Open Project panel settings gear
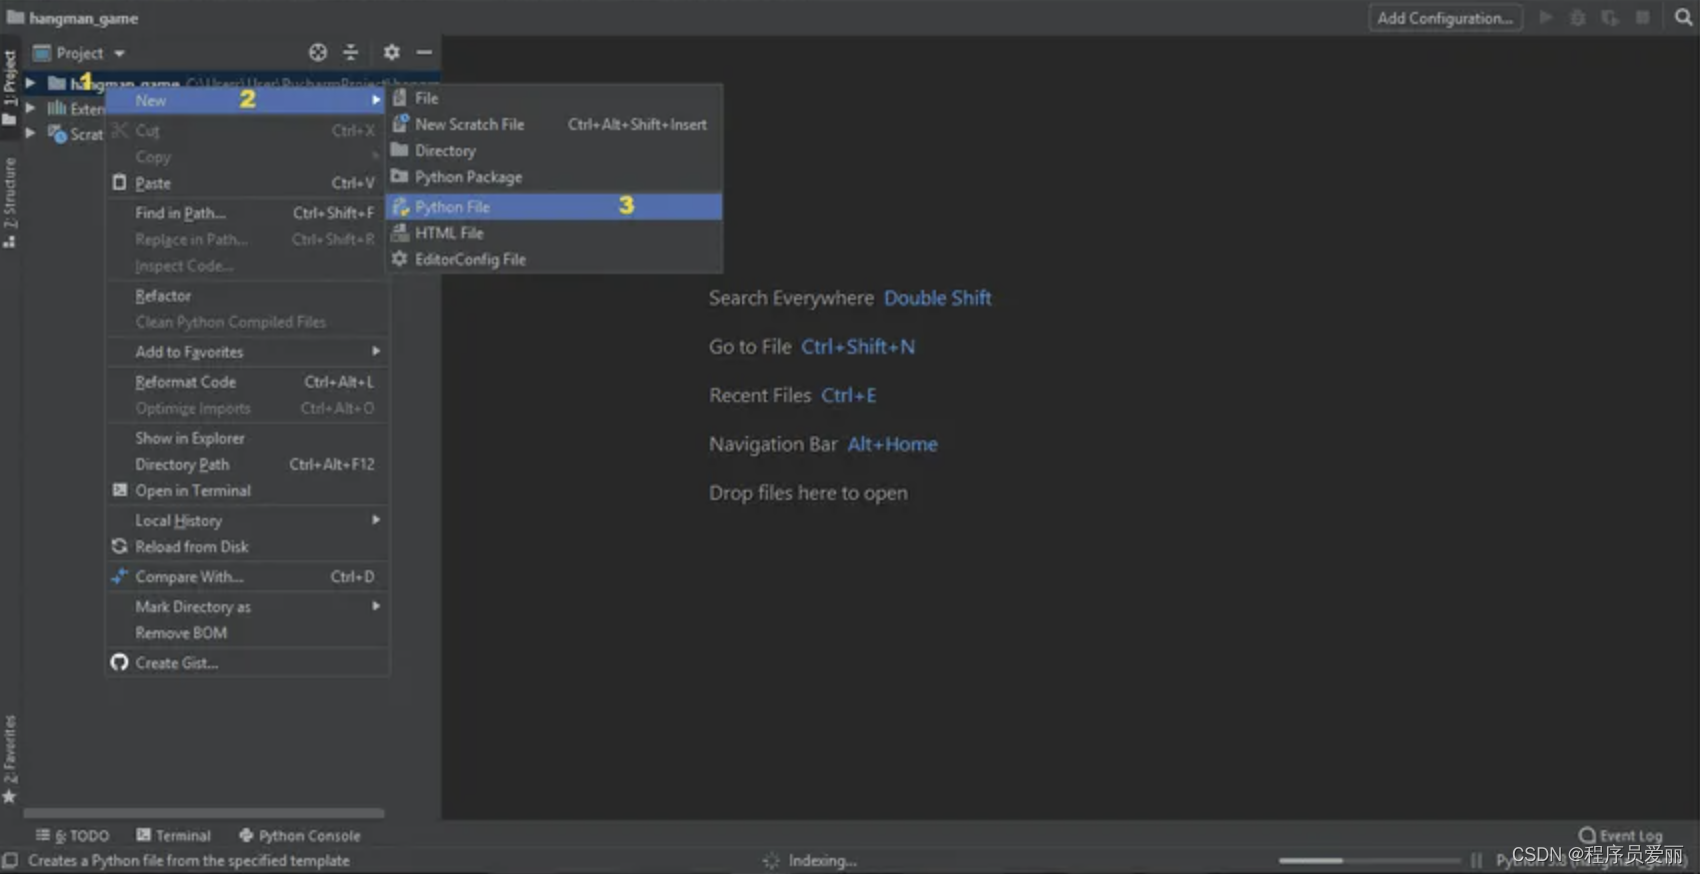This screenshot has height=874, width=1700. click(392, 52)
